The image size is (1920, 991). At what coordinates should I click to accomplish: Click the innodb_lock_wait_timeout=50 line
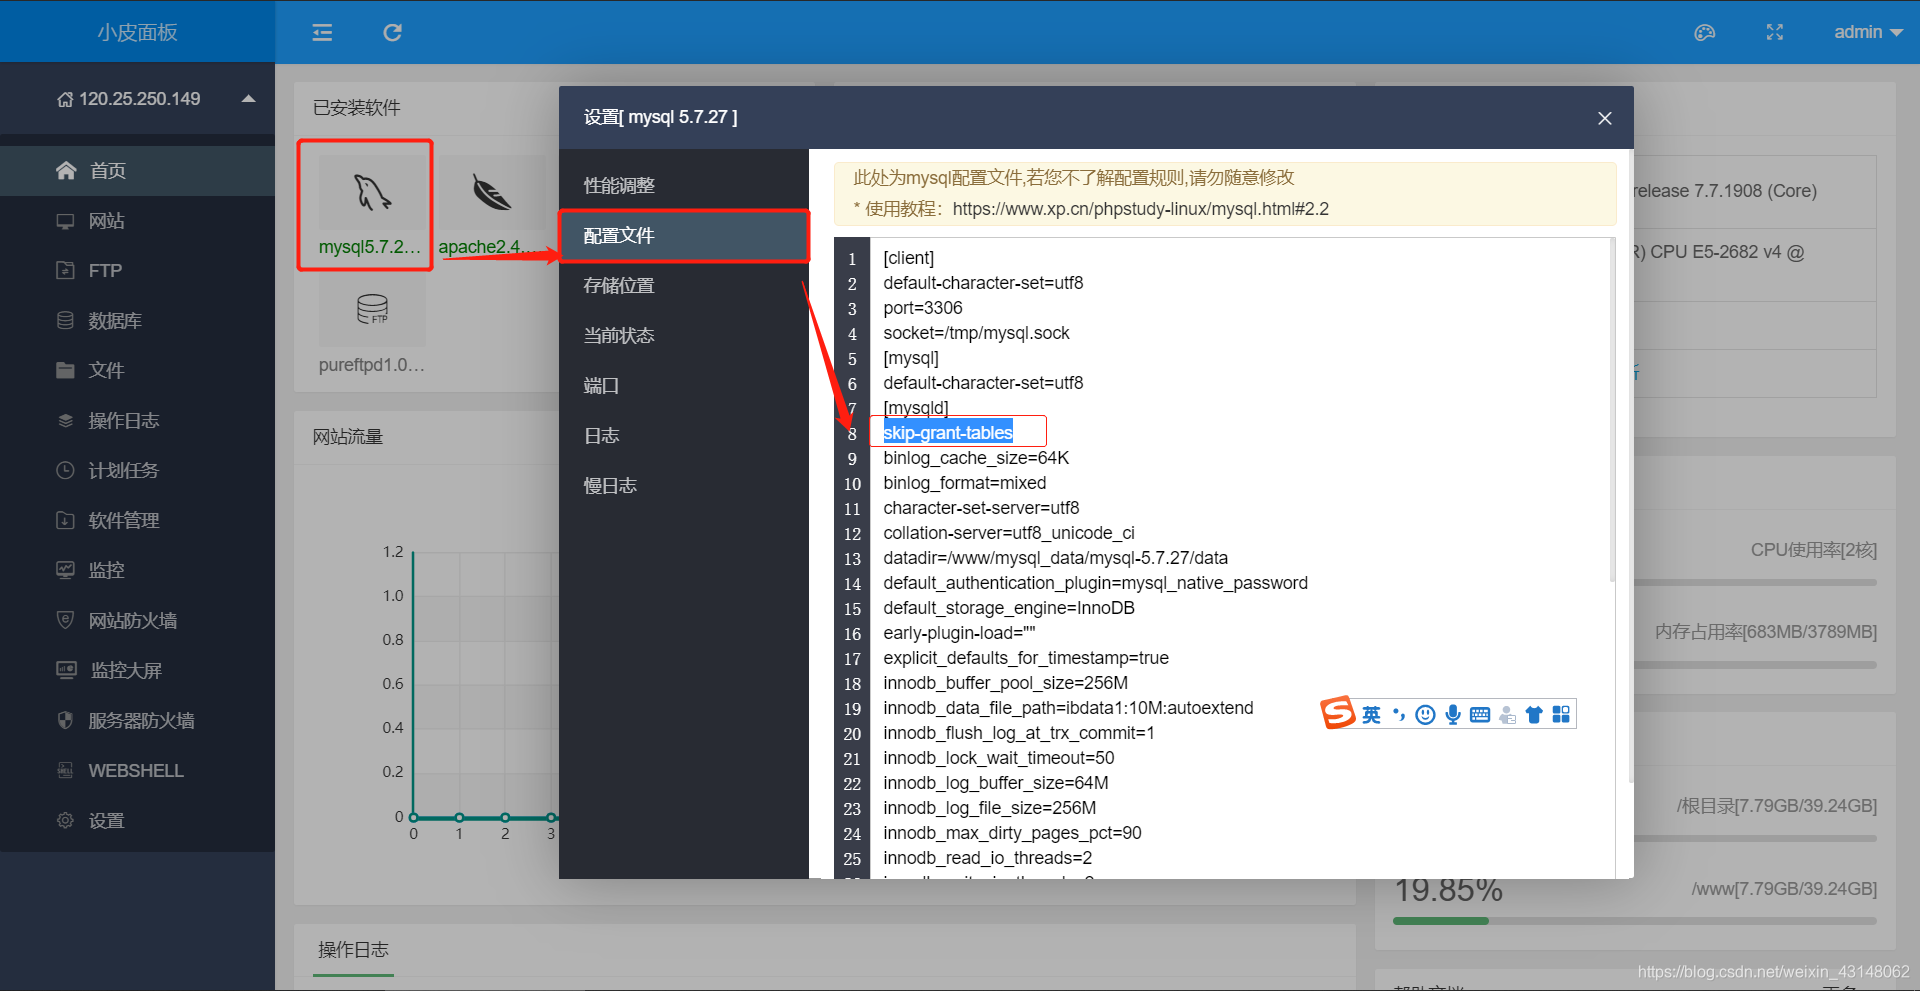click(x=998, y=758)
